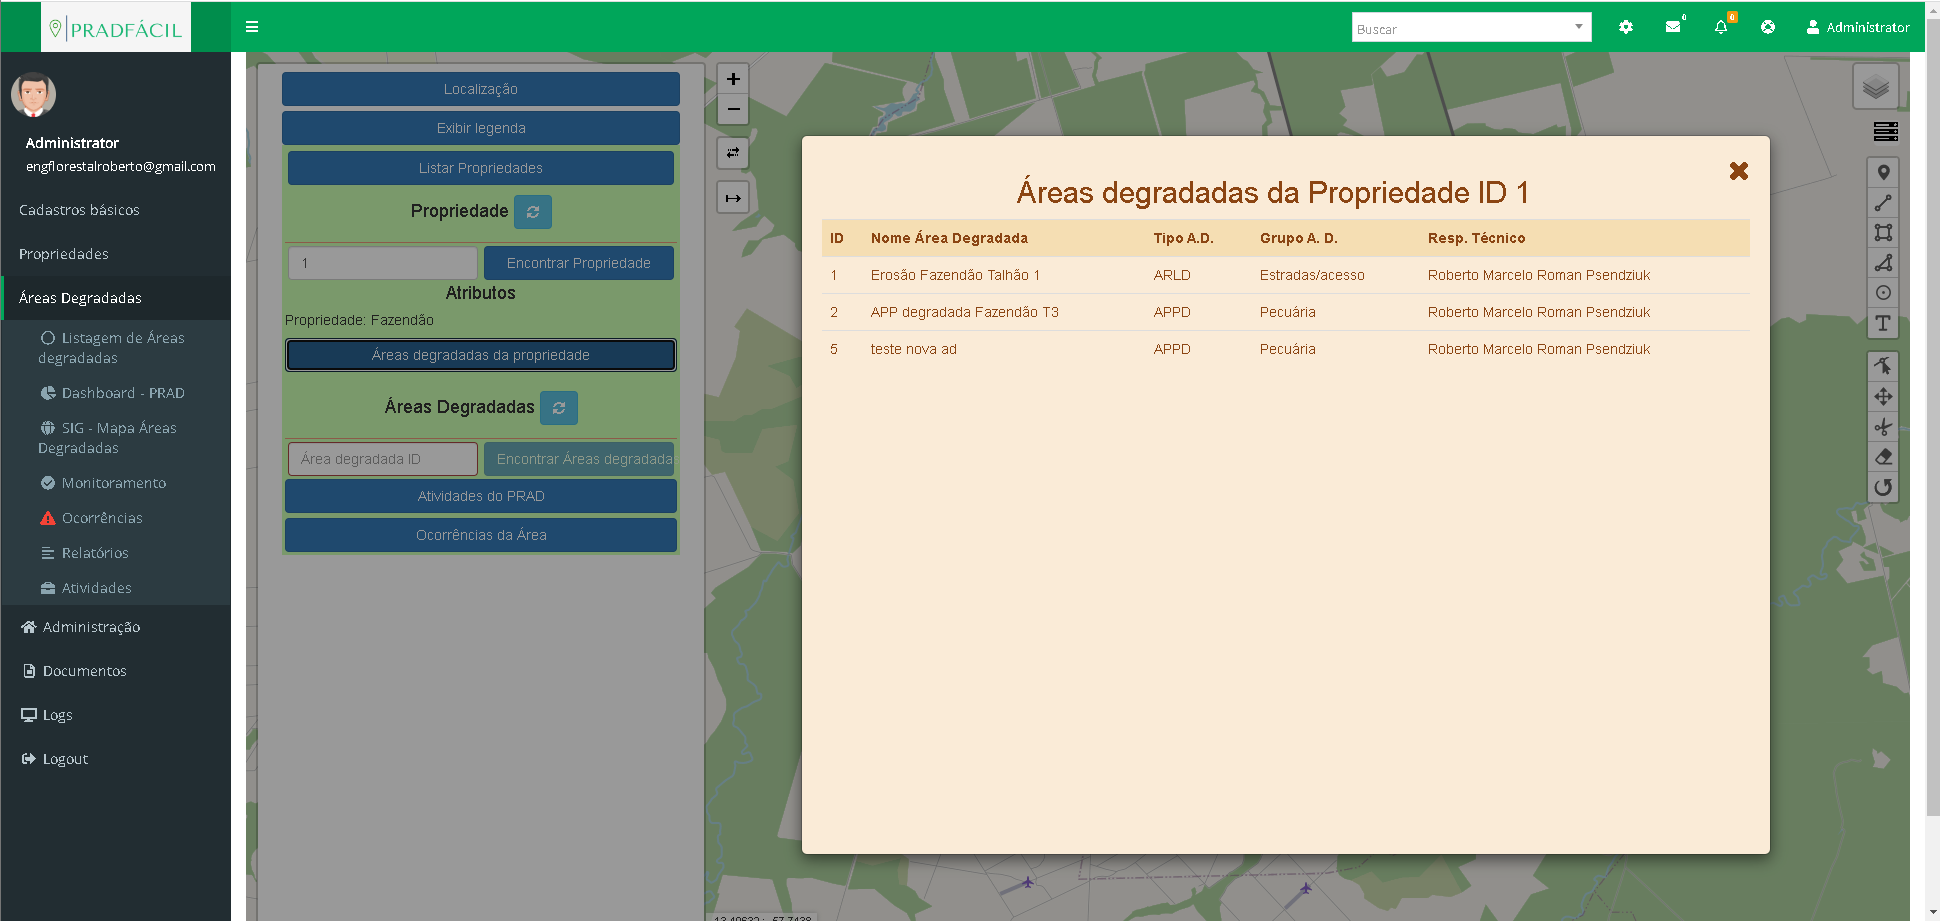Choose the draw rectangle tool

click(x=1883, y=233)
